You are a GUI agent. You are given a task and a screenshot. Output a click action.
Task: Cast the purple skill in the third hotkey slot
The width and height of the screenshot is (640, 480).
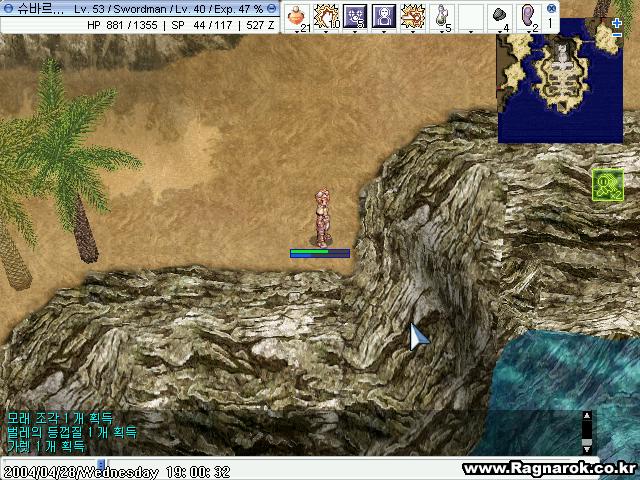pos(355,16)
